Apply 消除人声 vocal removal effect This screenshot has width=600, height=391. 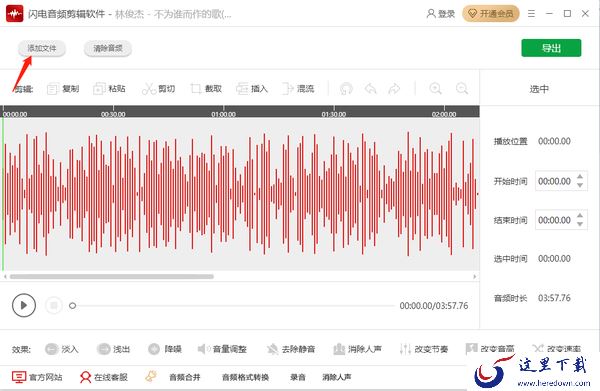pos(357,349)
